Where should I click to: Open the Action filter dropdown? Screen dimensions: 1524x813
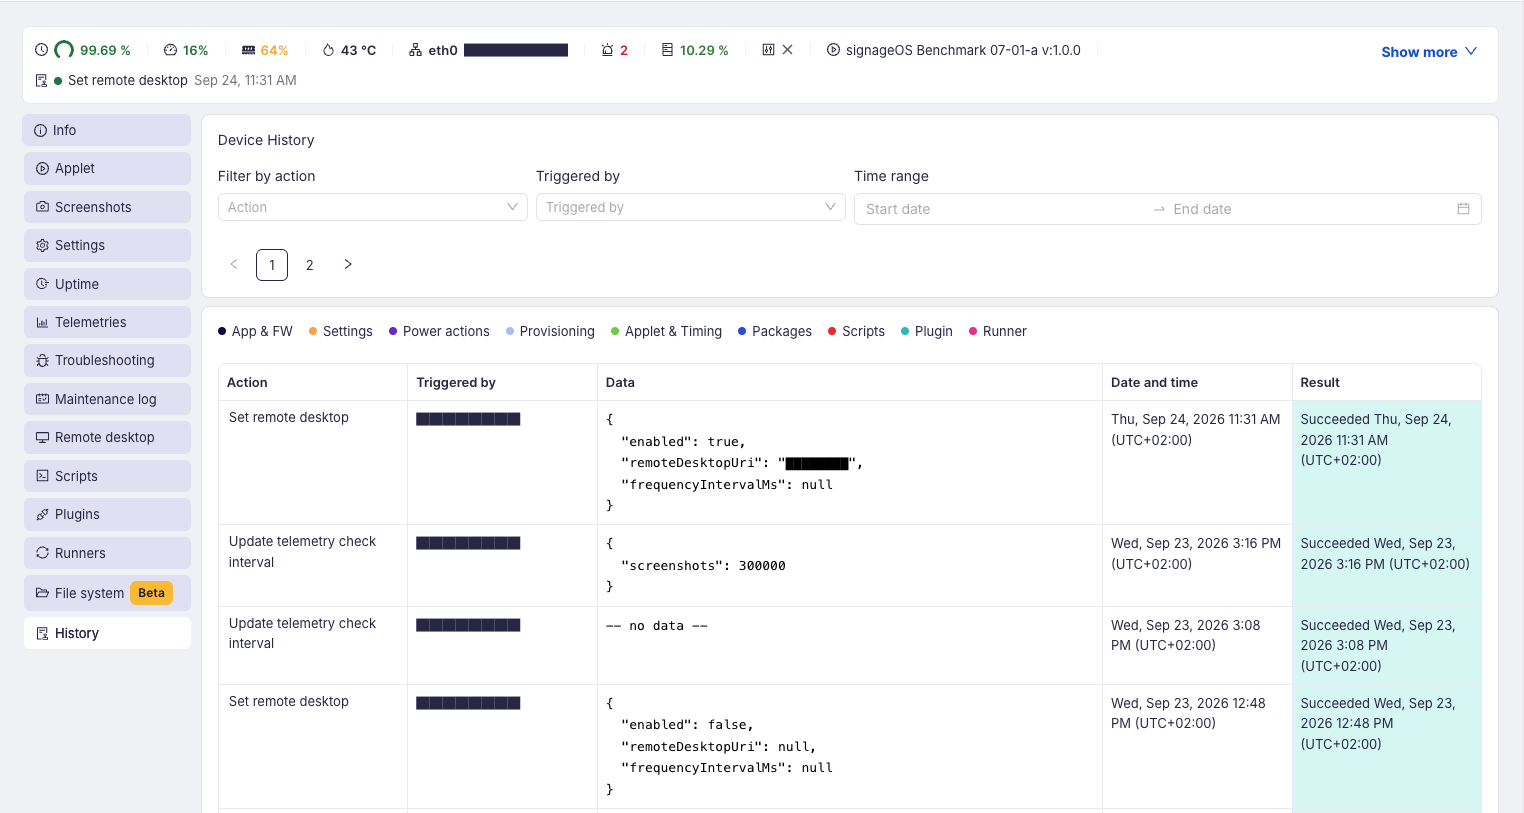[x=373, y=207]
